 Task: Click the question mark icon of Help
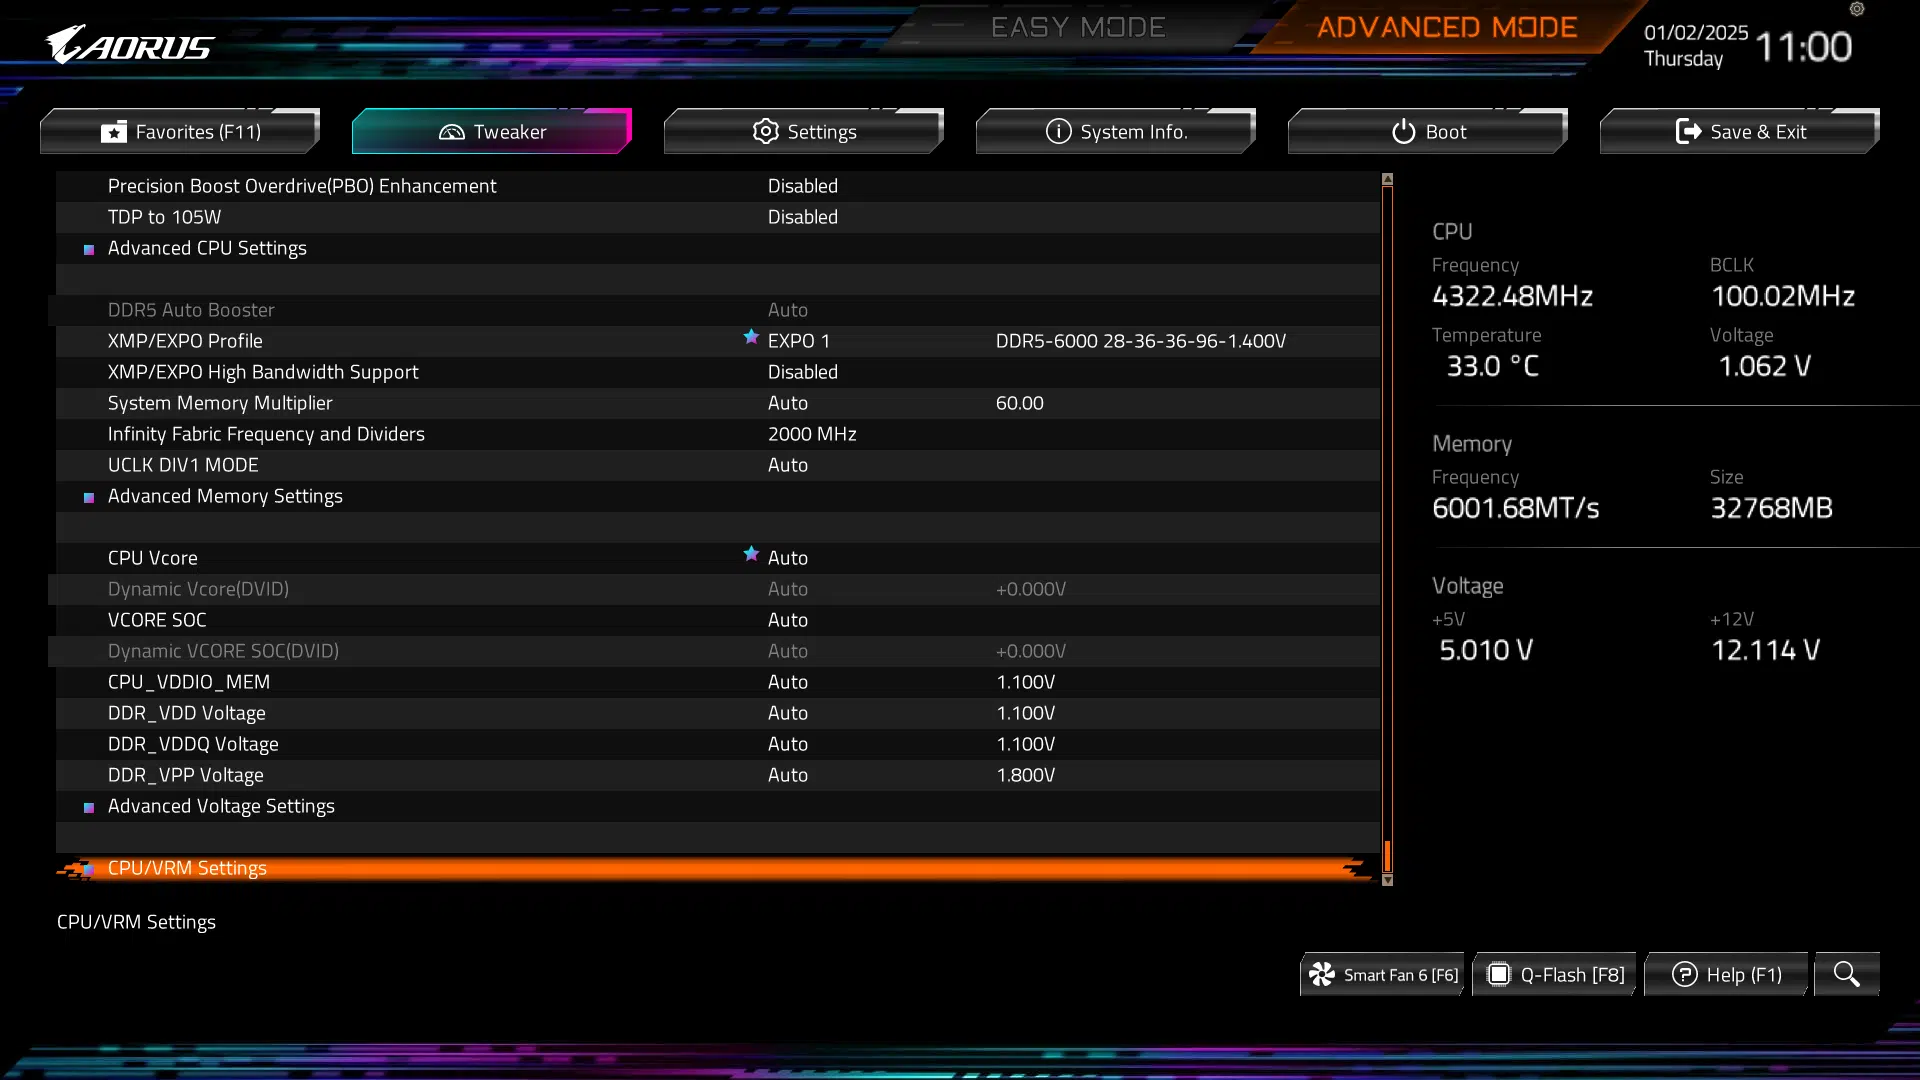1685,974
